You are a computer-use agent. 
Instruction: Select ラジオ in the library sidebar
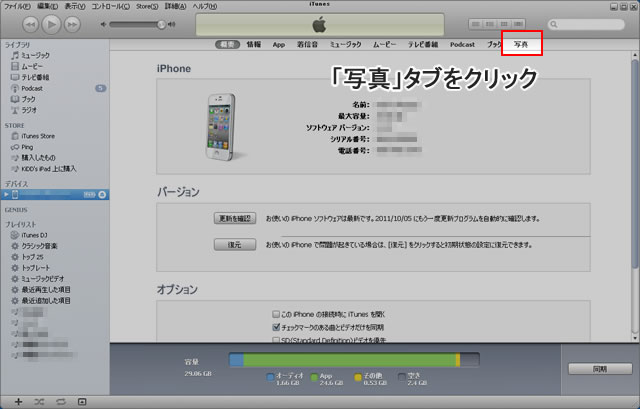point(29,110)
